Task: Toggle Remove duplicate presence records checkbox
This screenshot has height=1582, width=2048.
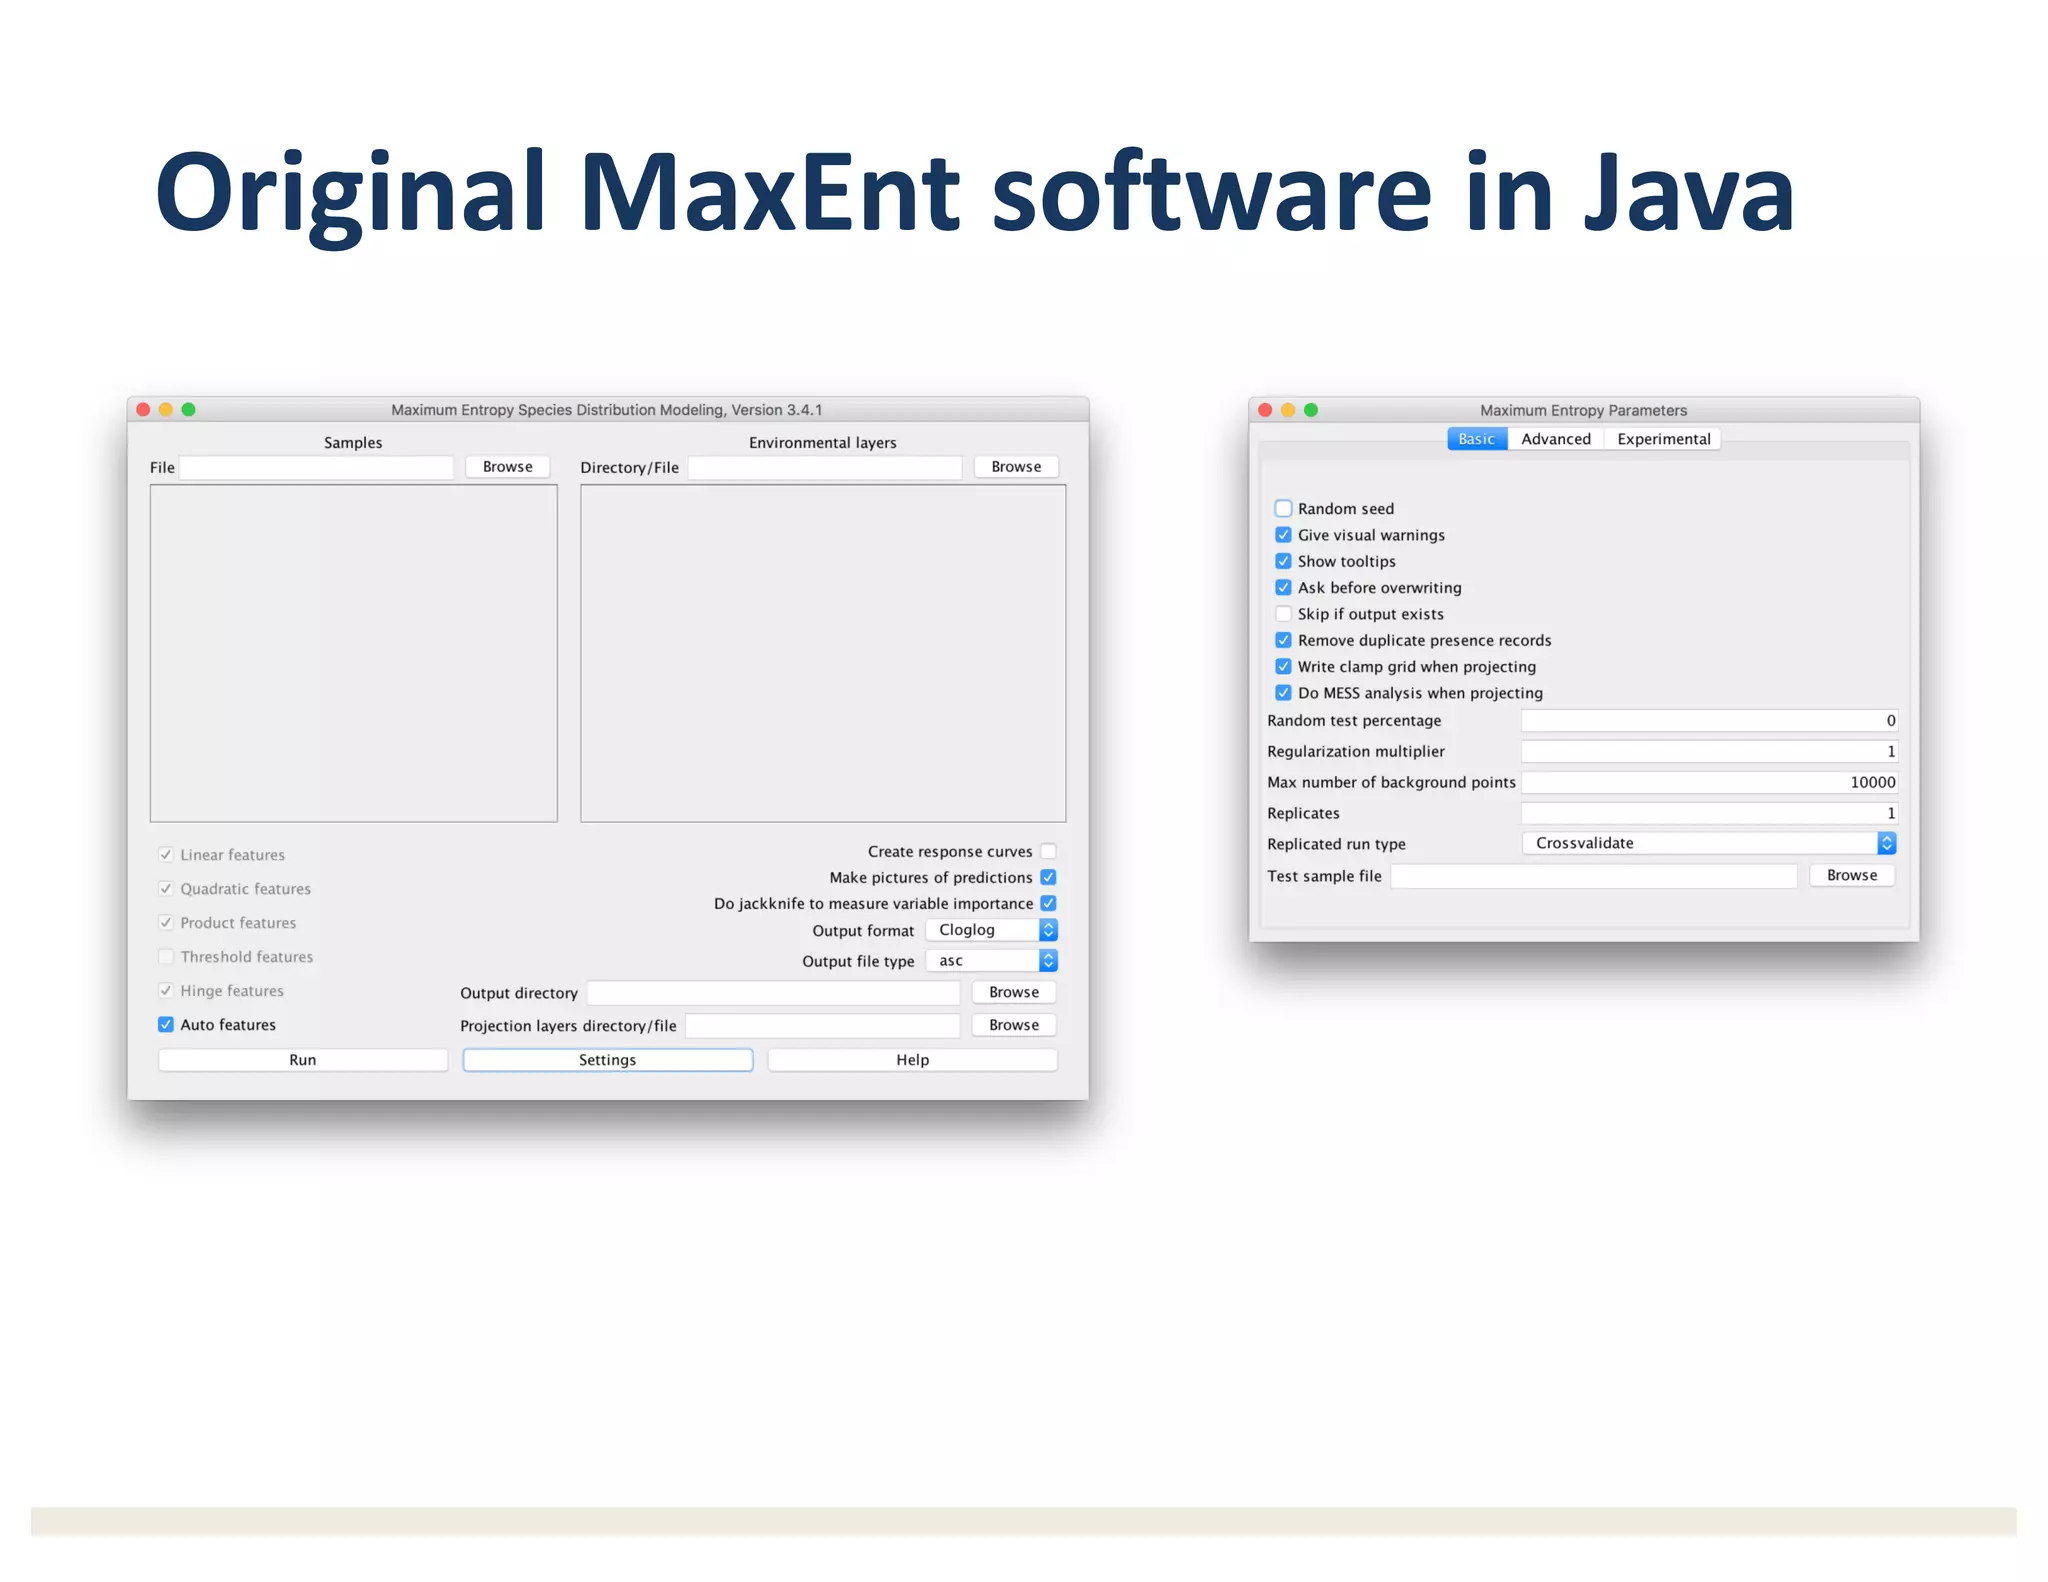Action: coord(1283,640)
